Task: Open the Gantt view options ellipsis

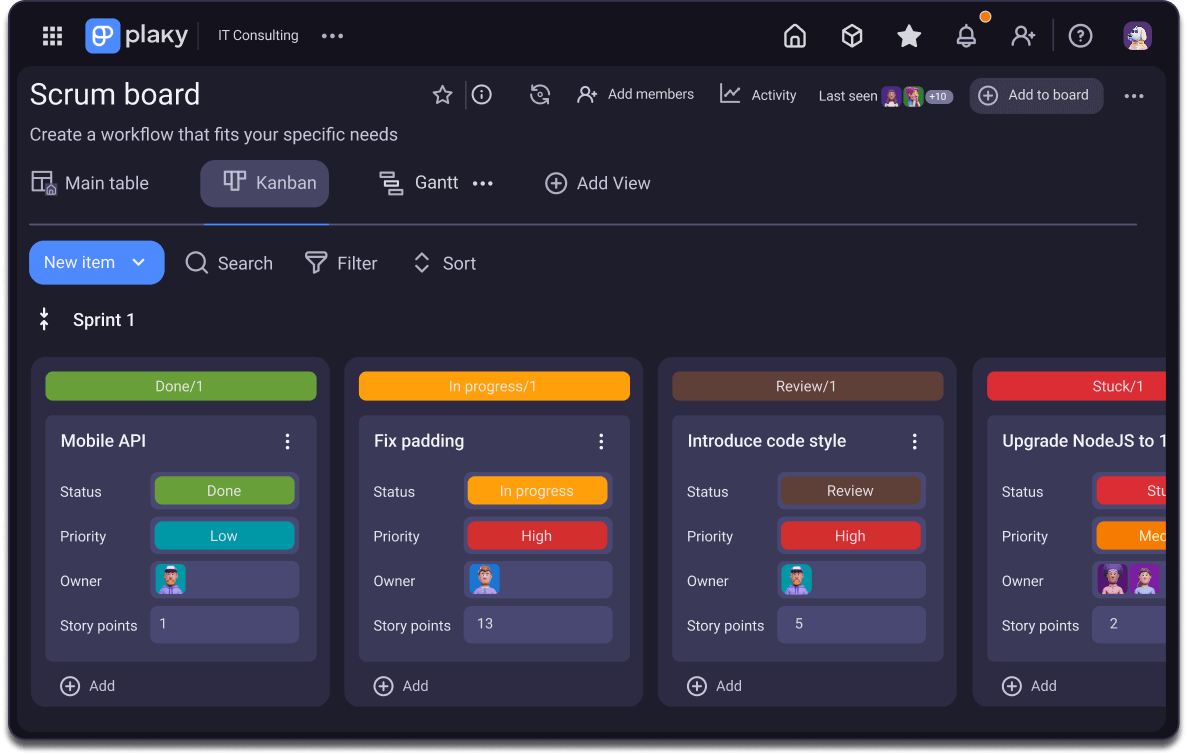Action: coord(483,183)
